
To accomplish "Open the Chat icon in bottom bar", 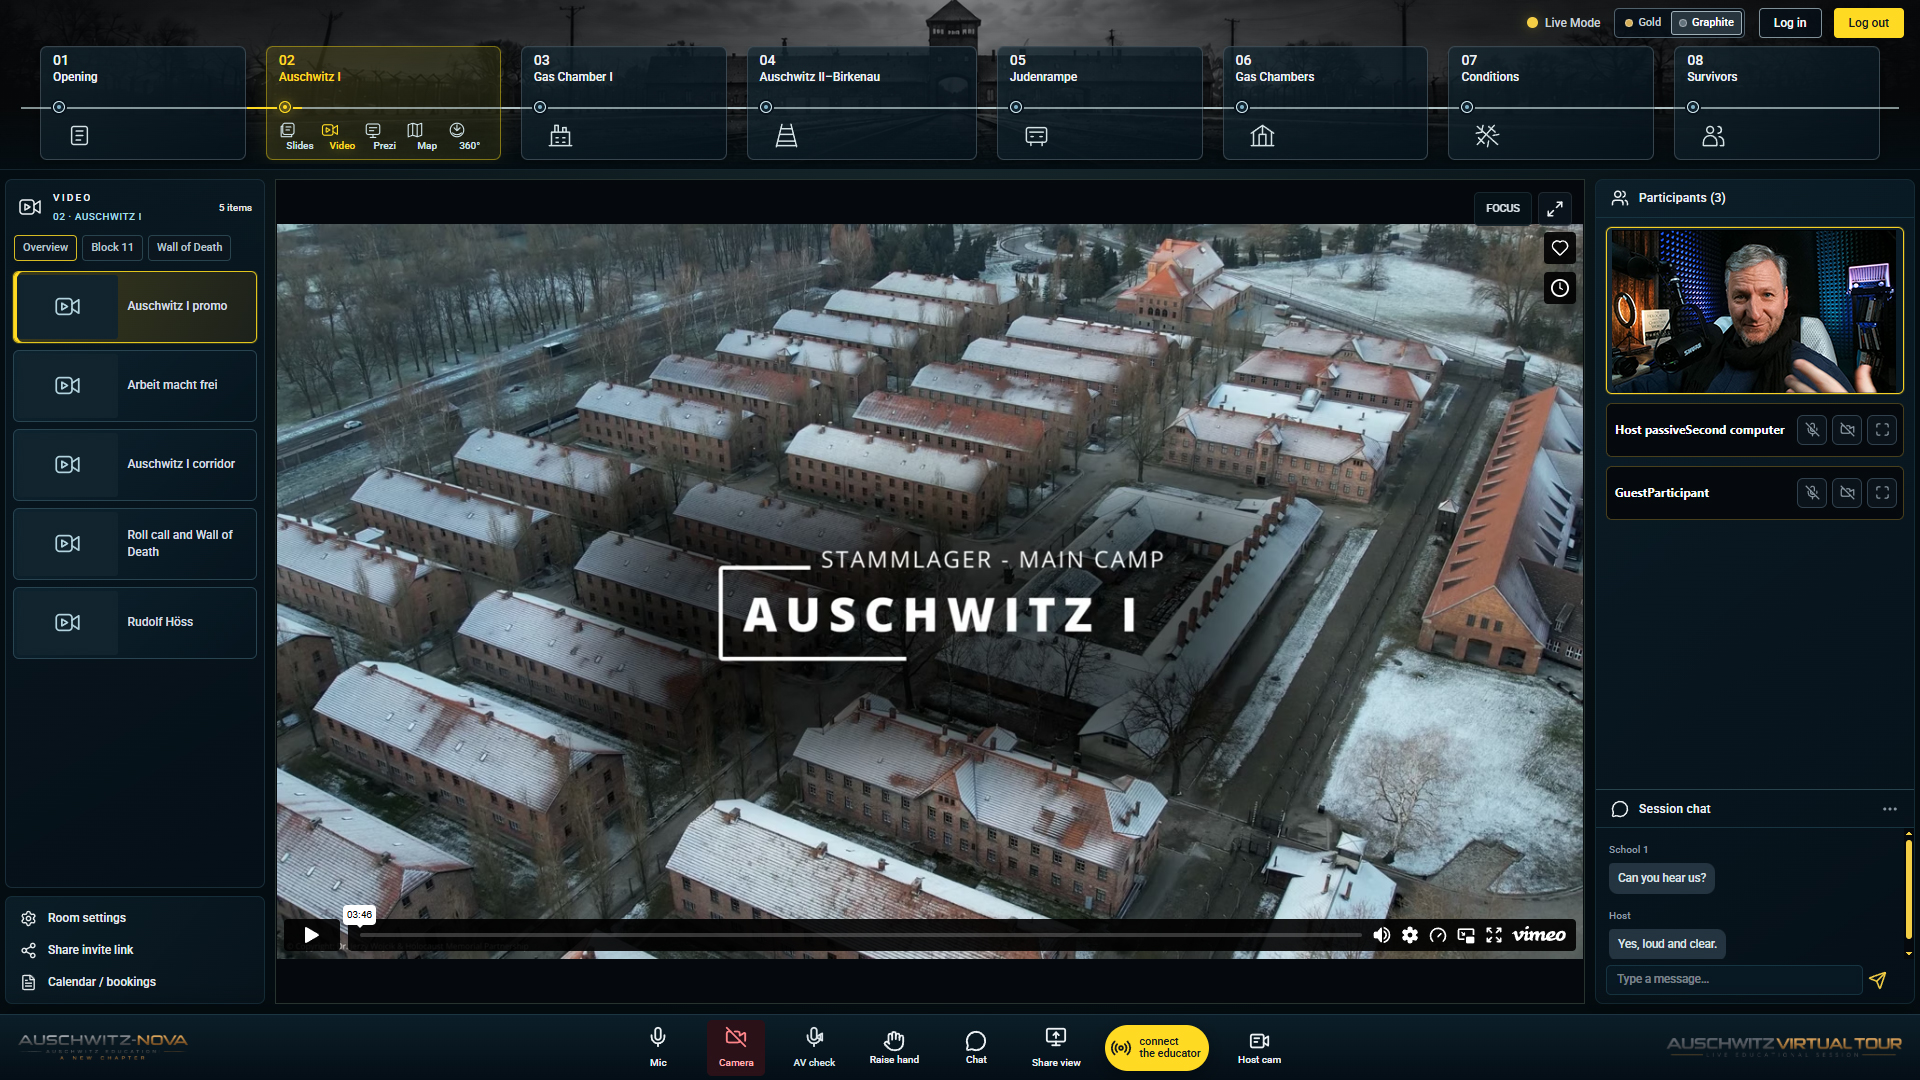I will [x=976, y=1047].
